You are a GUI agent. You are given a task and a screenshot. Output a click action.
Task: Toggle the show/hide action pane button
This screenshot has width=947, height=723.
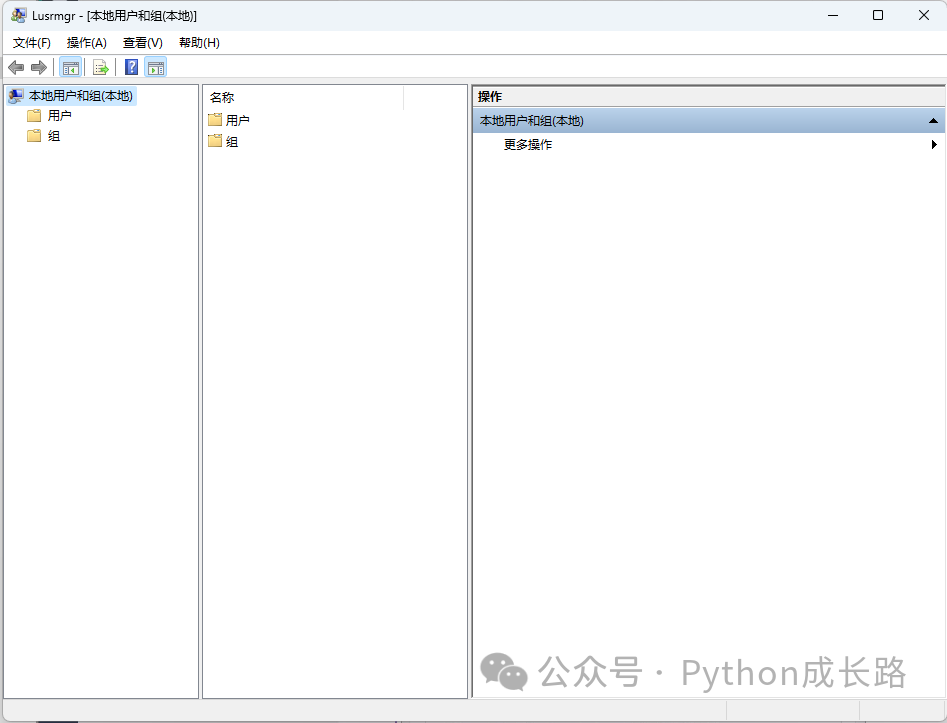tap(155, 67)
